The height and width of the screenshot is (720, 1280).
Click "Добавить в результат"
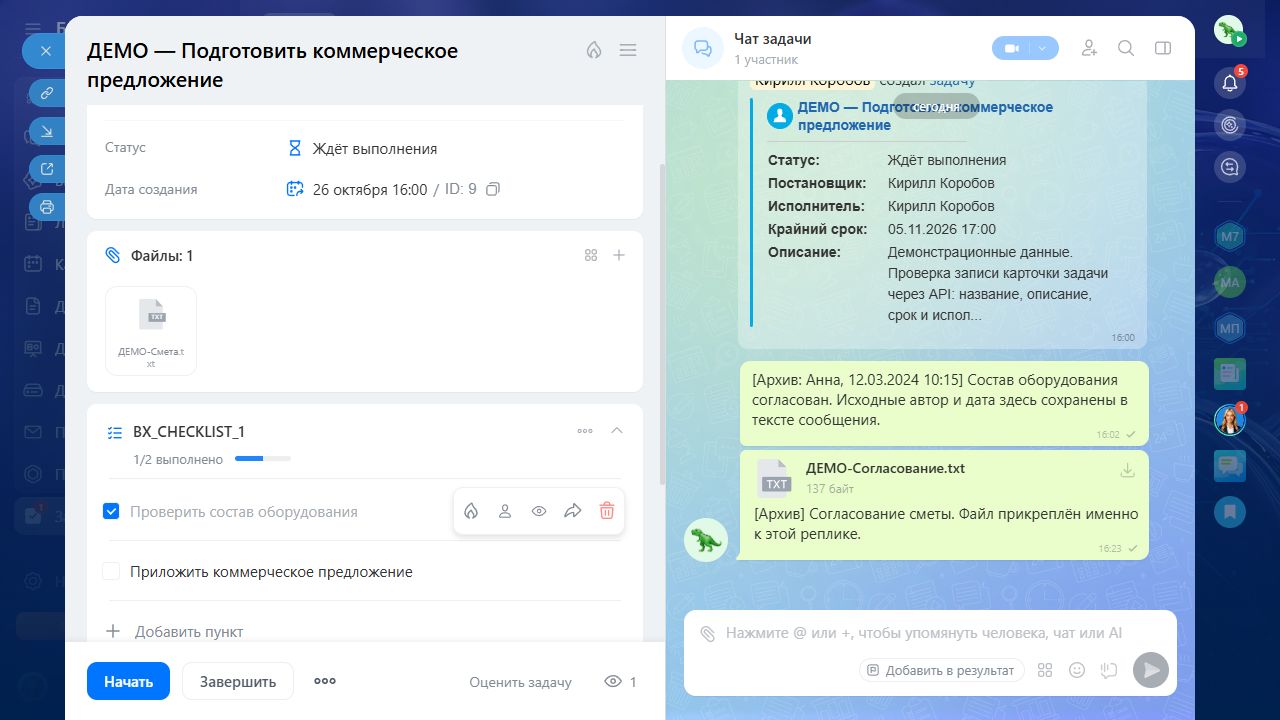click(x=941, y=670)
